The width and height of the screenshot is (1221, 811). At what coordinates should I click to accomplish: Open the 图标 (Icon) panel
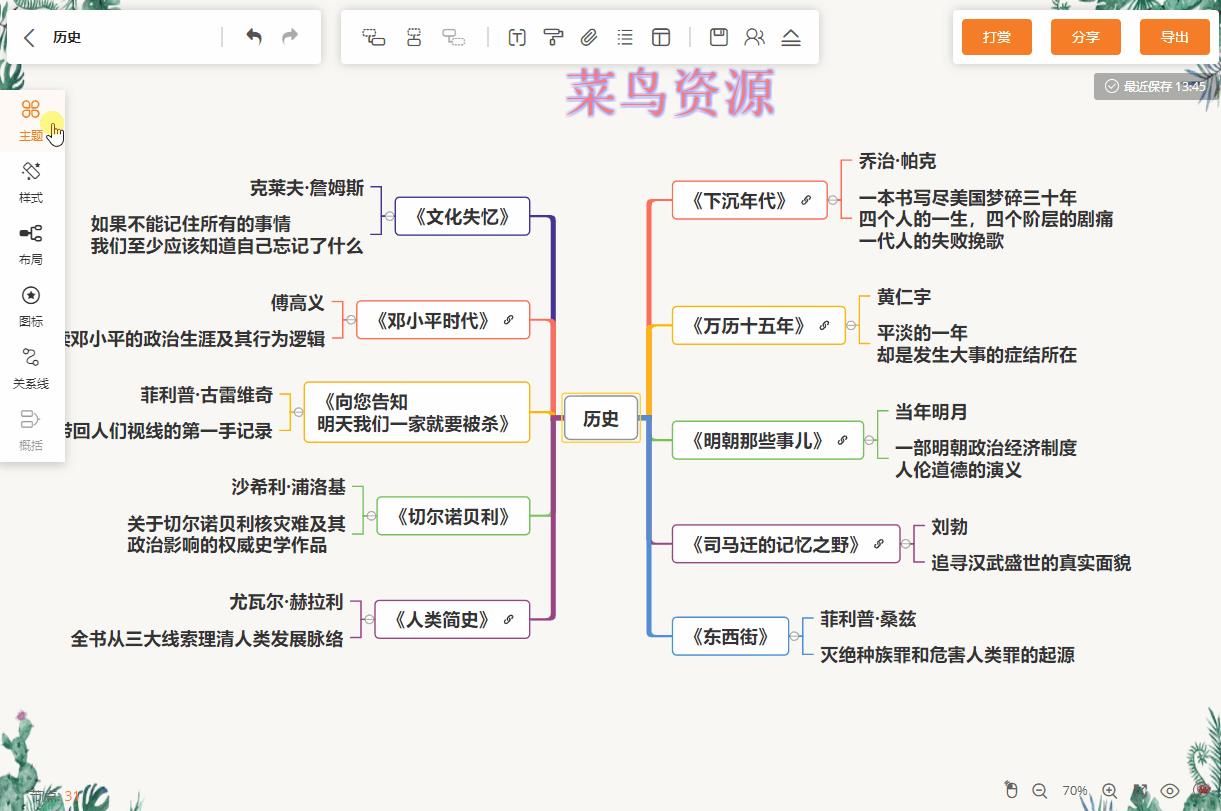click(x=31, y=305)
